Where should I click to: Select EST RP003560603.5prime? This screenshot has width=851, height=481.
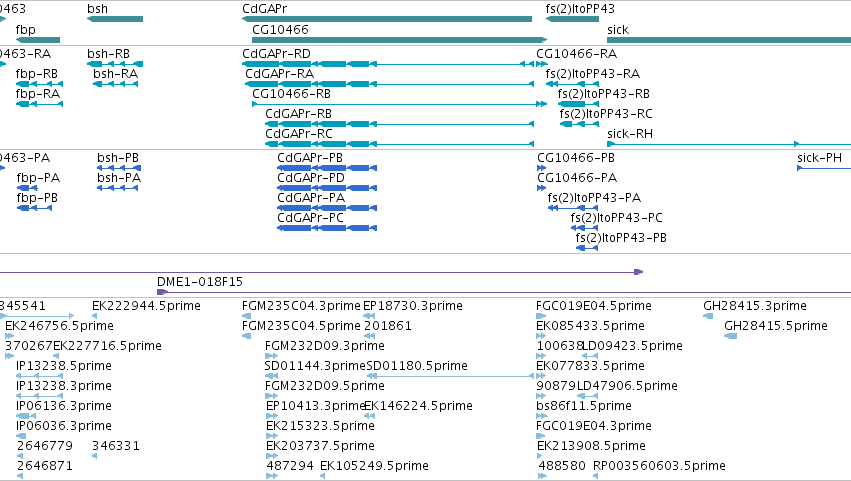click(596, 476)
